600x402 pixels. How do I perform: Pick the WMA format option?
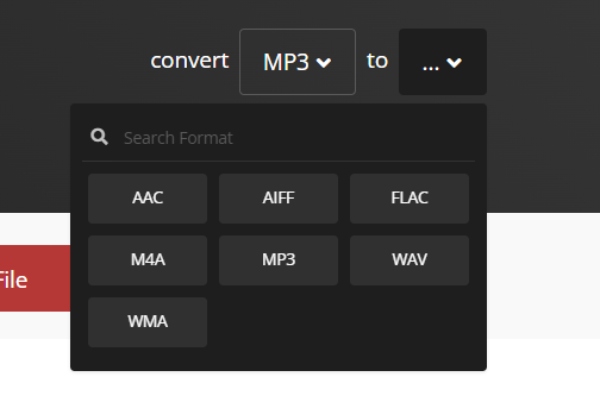(148, 322)
